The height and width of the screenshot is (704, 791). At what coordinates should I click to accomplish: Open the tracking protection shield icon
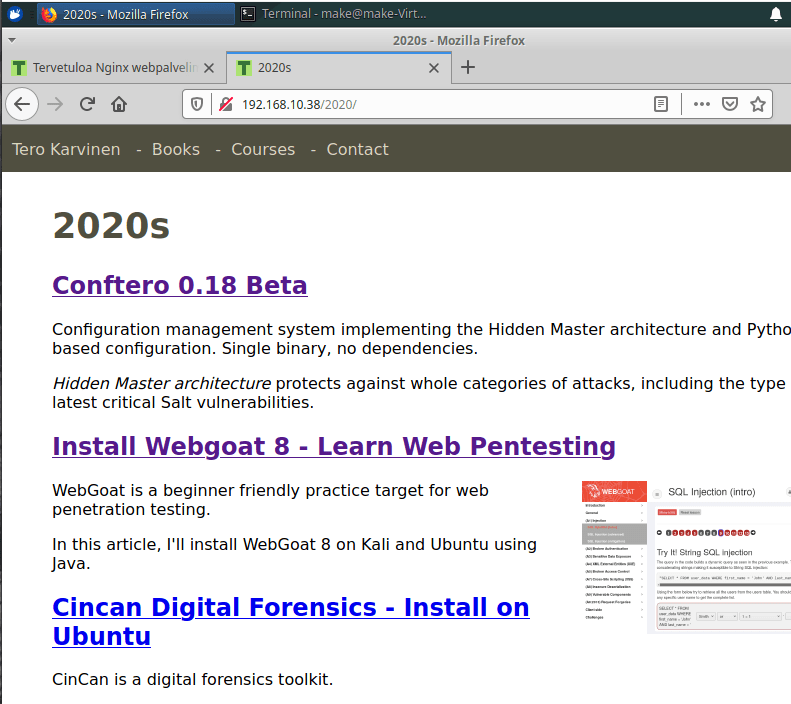pyautogui.click(x=197, y=104)
